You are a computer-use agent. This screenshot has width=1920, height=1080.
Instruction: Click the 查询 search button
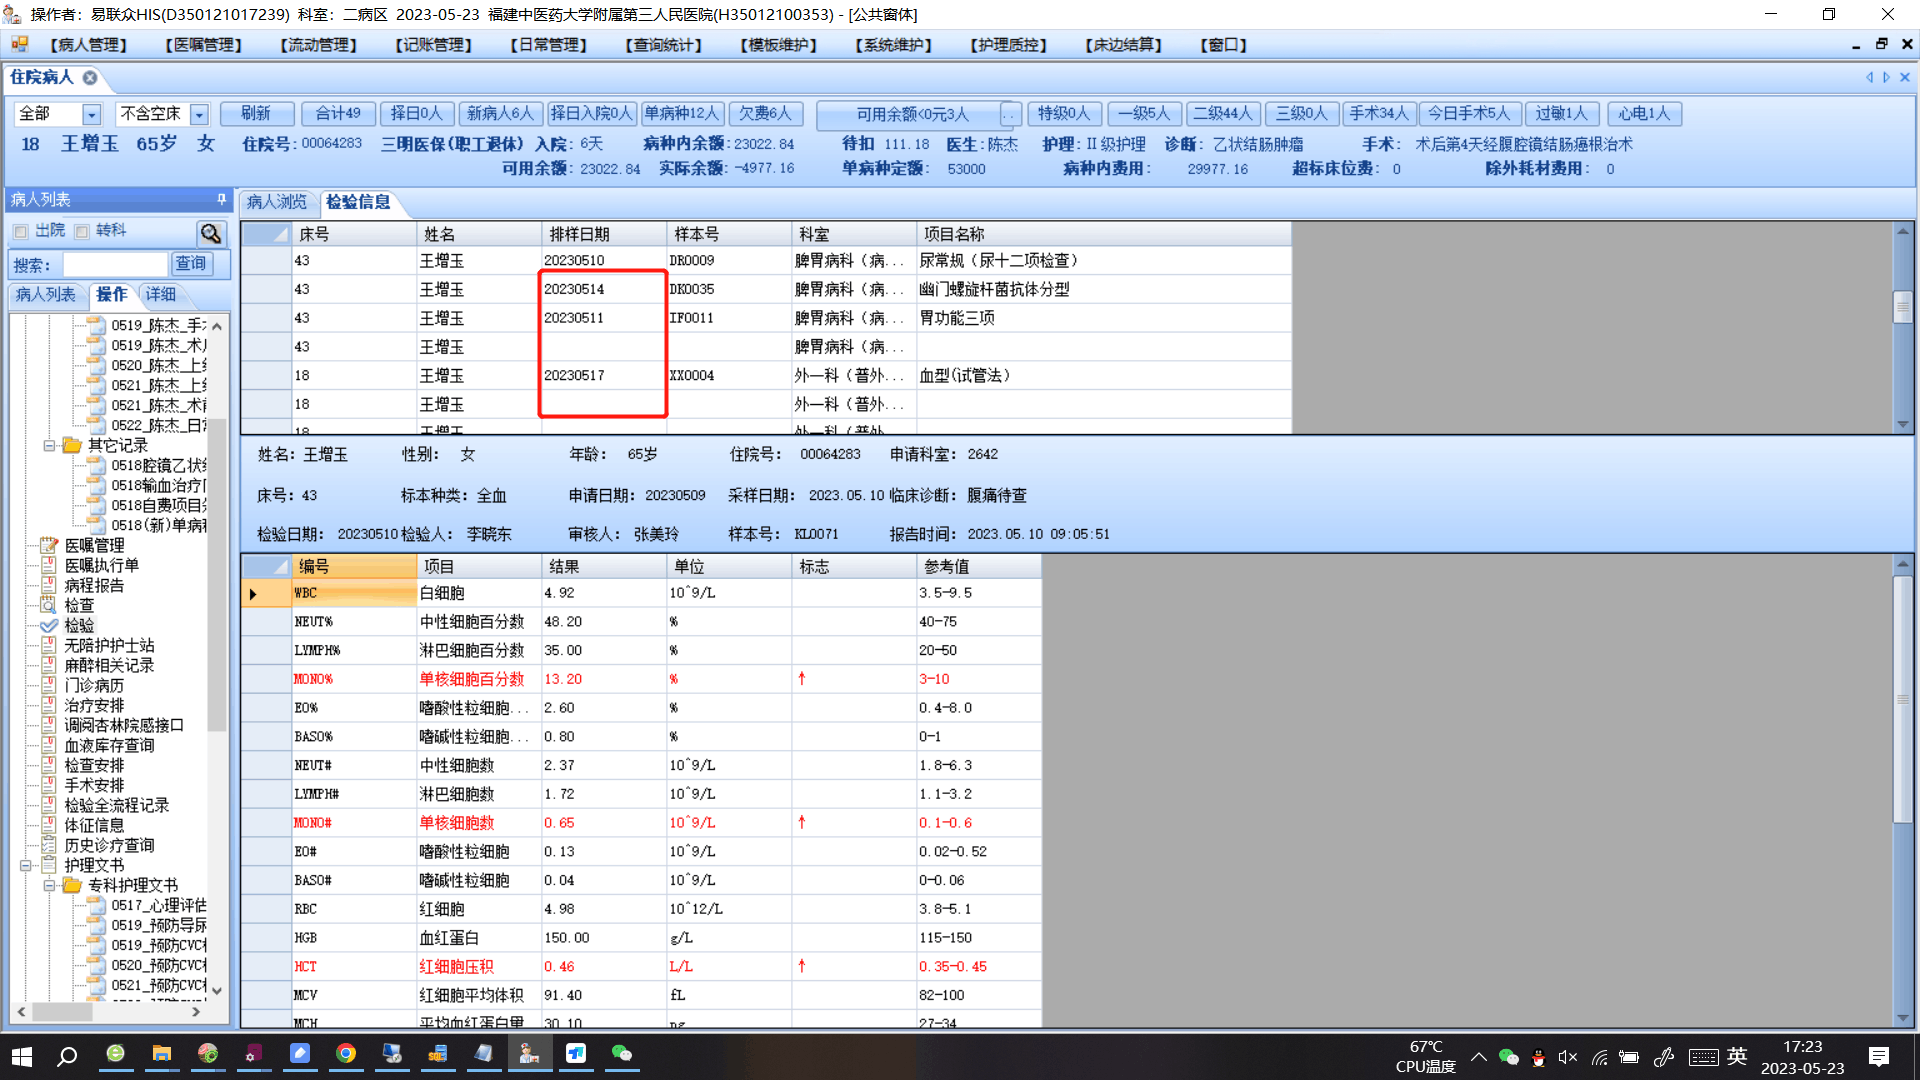pos(190,264)
